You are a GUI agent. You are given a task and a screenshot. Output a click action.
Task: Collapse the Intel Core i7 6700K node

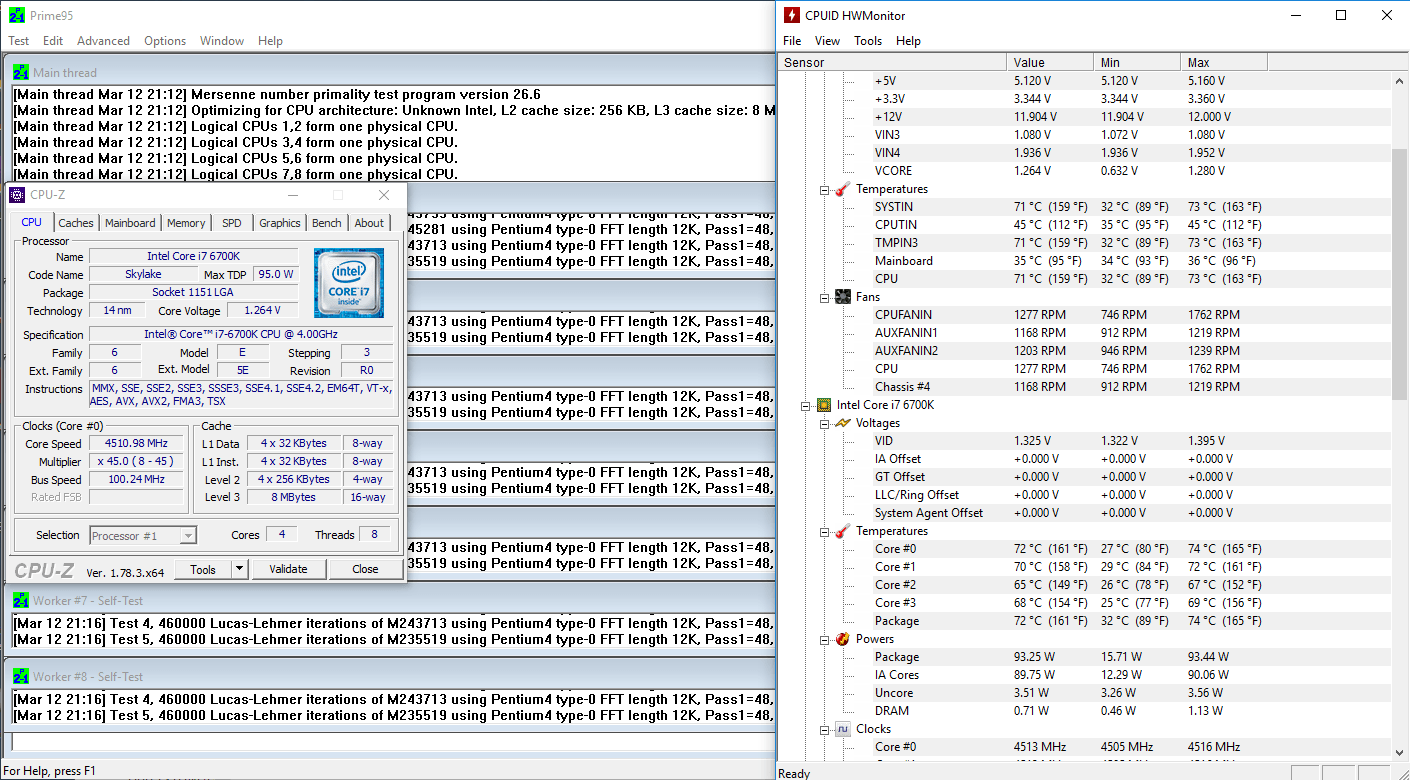806,405
